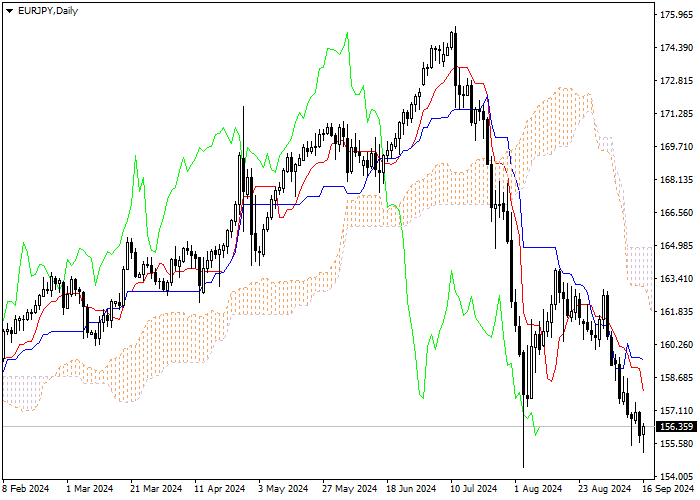This screenshot has height=500, width=700.
Task: Click the 1 Aug 2024 date label
Action: 538,489
